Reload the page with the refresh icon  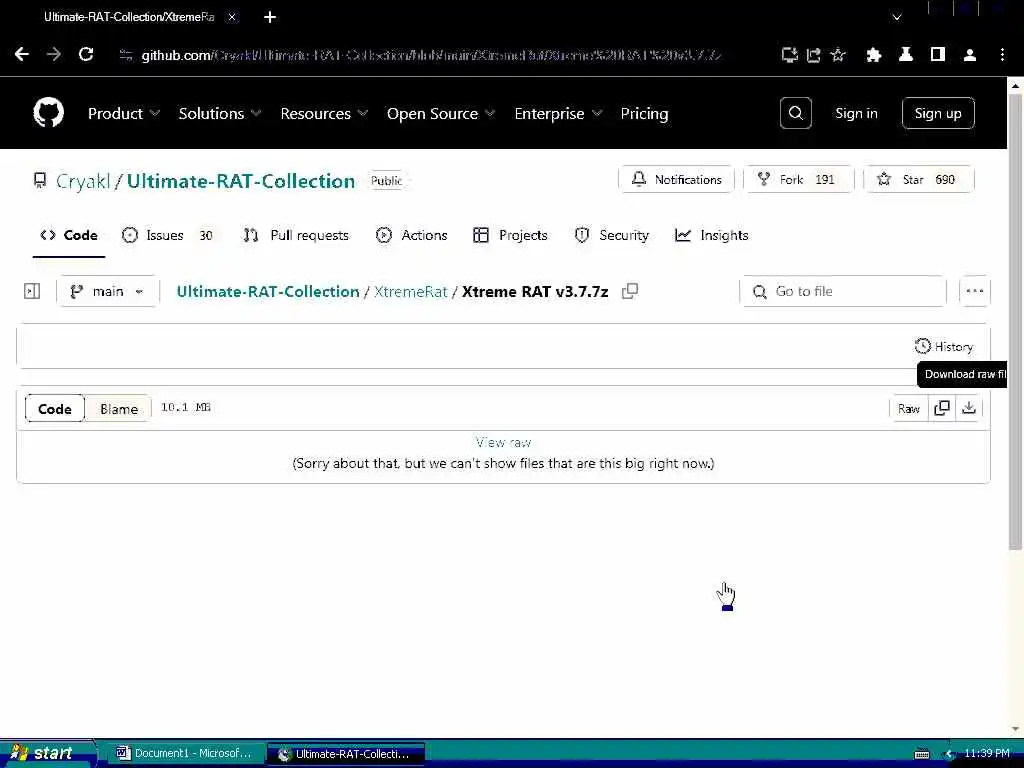pyautogui.click(x=86, y=54)
